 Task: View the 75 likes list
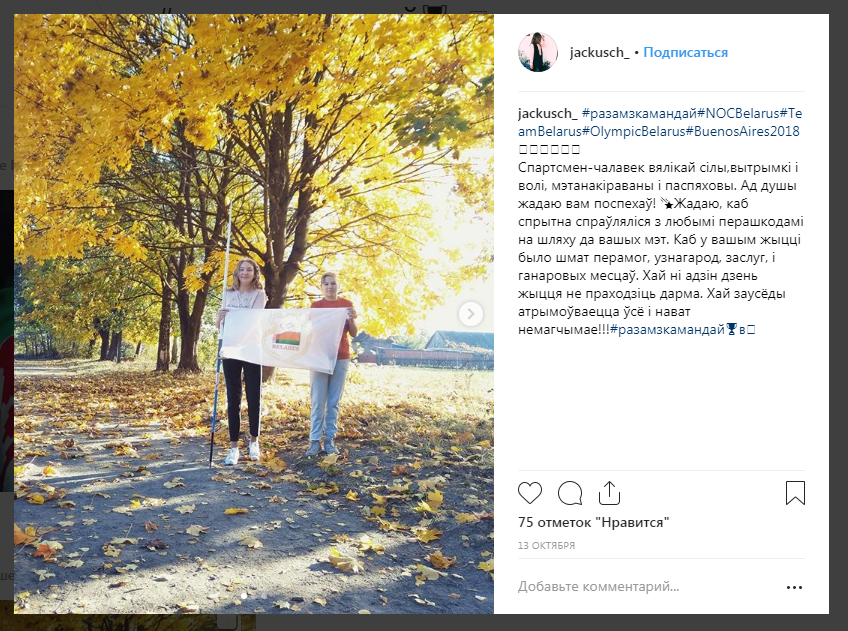click(x=593, y=522)
